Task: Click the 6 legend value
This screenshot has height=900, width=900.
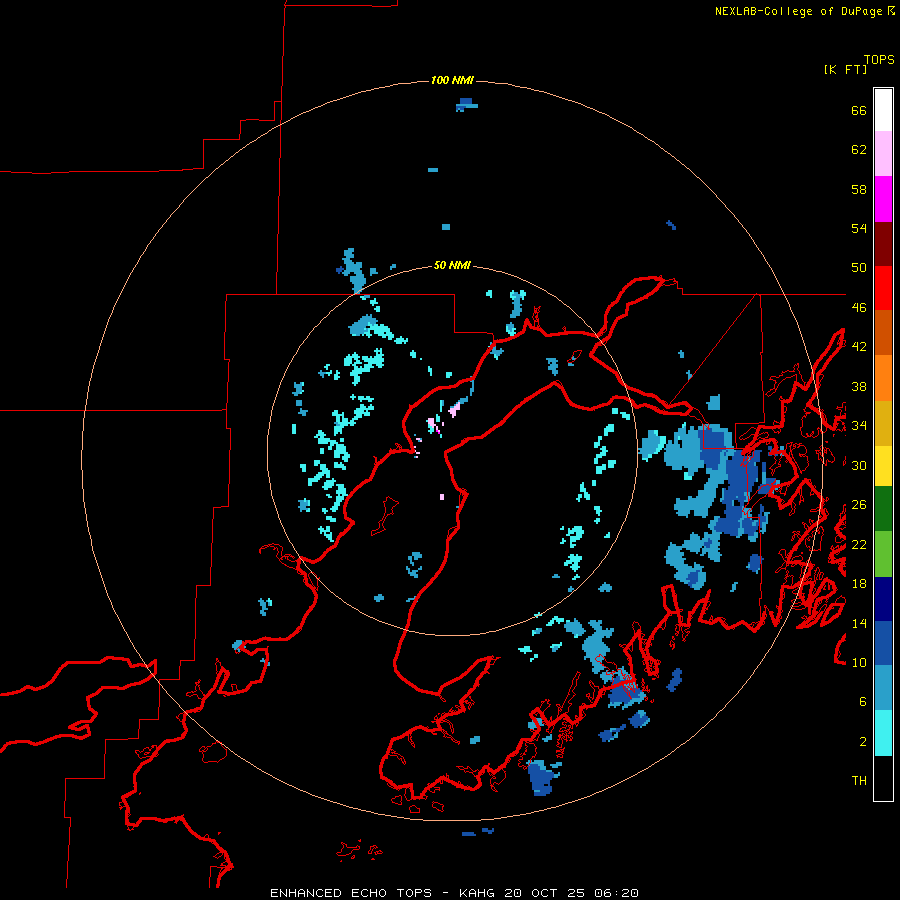Action: [x=863, y=702]
